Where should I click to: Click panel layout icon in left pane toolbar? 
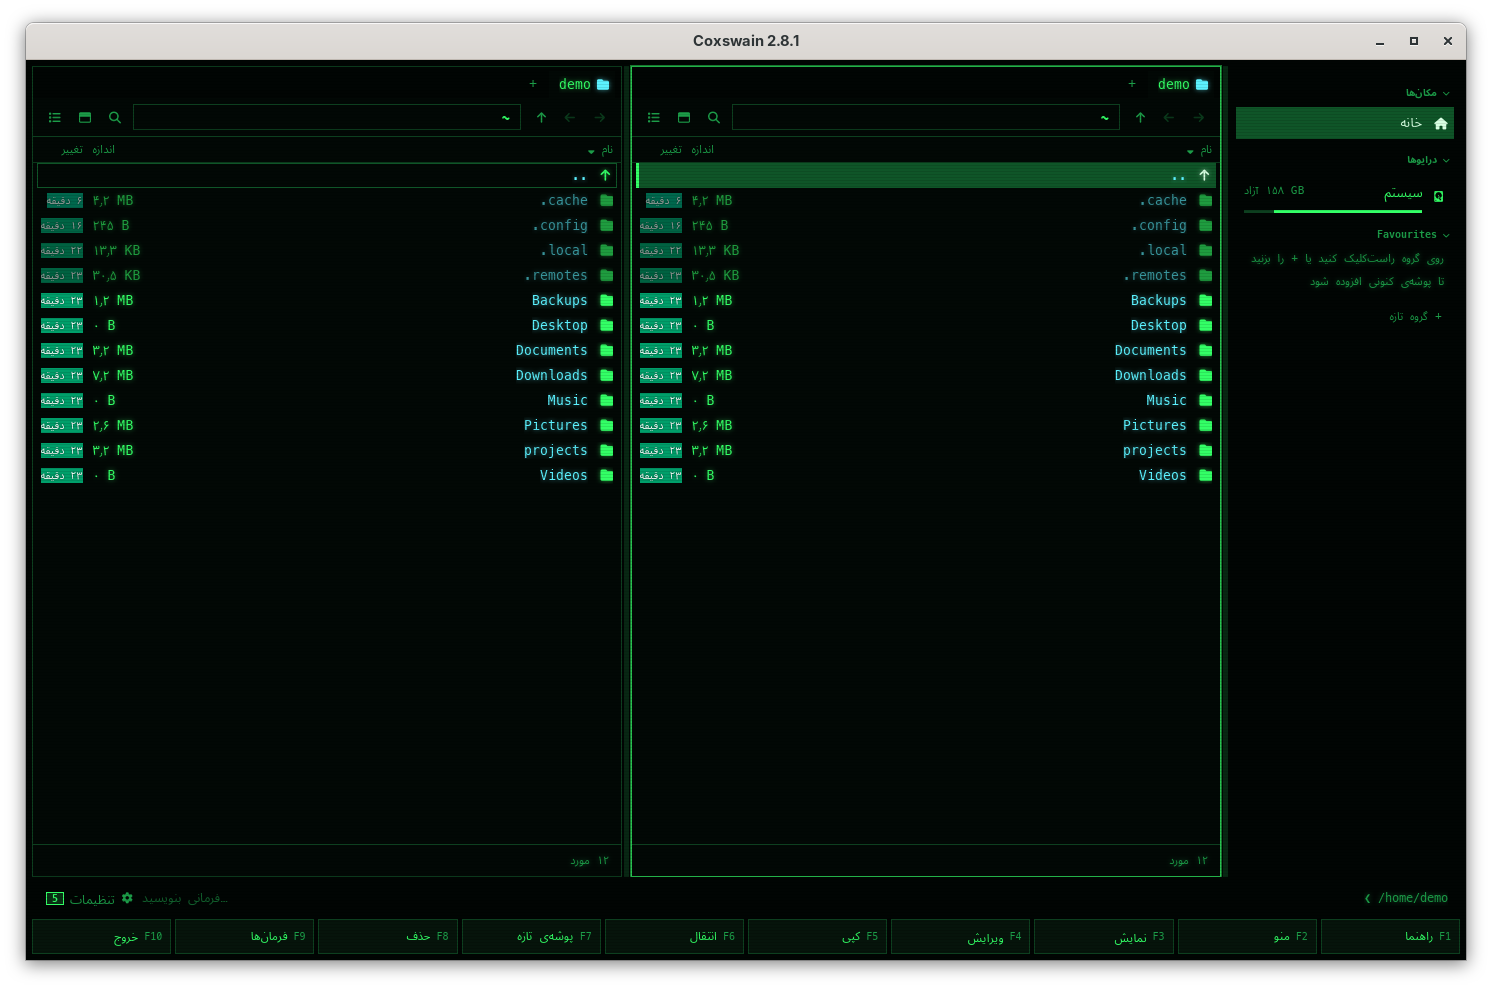click(x=85, y=118)
